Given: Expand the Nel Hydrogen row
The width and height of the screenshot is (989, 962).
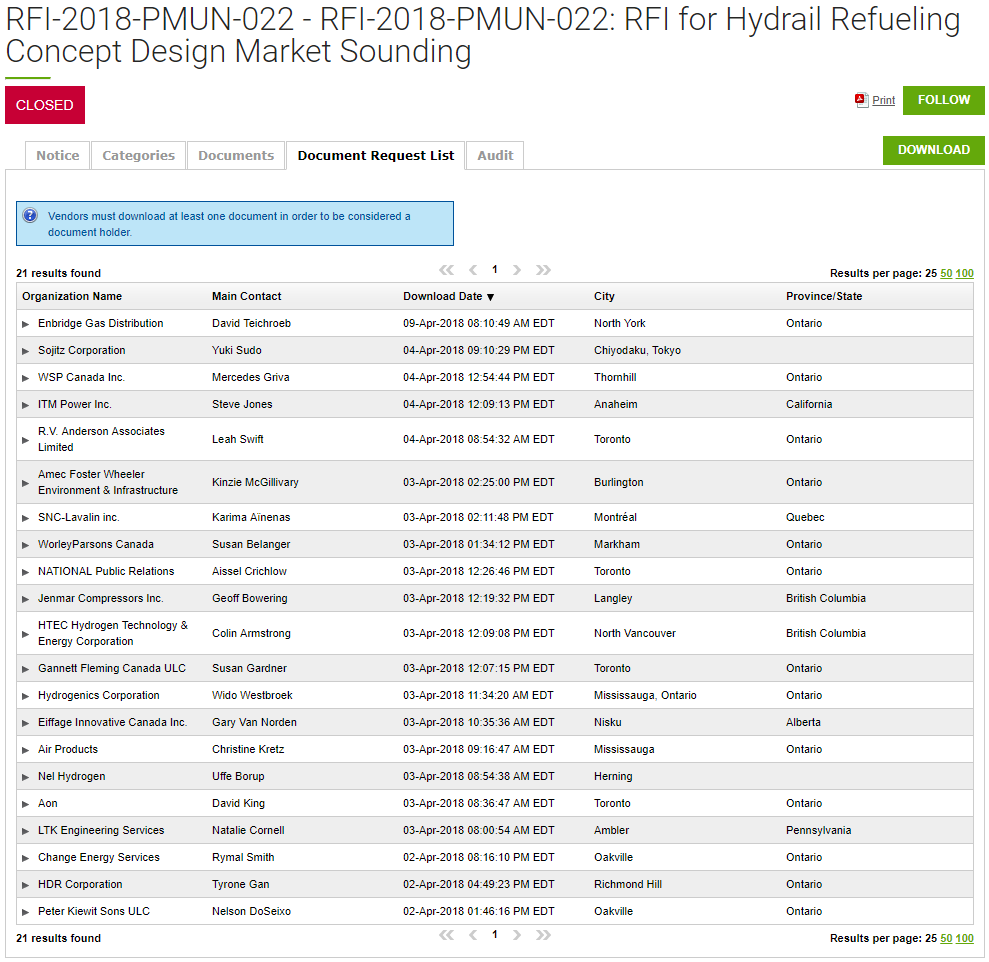Looking at the screenshot, I should pyautogui.click(x=25, y=777).
